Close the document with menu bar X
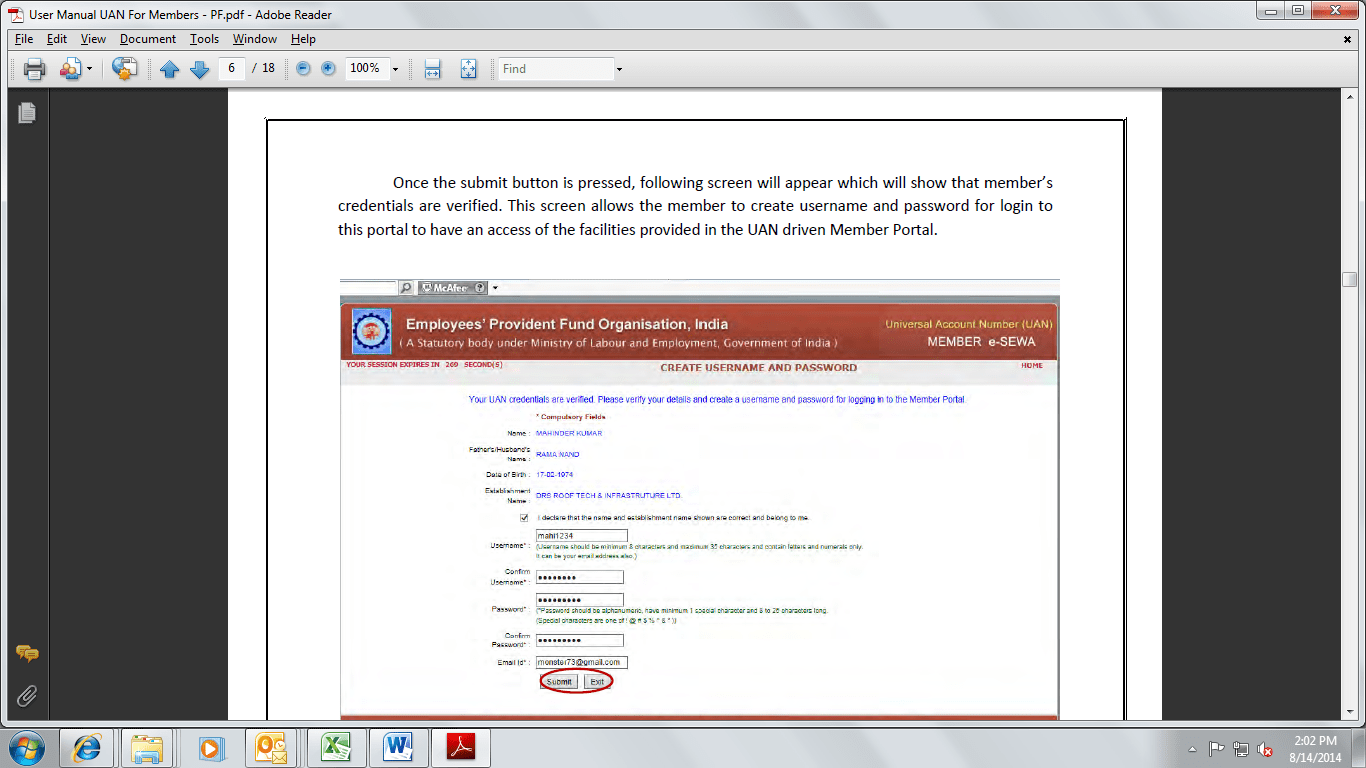1366x768 pixels. coord(1348,39)
